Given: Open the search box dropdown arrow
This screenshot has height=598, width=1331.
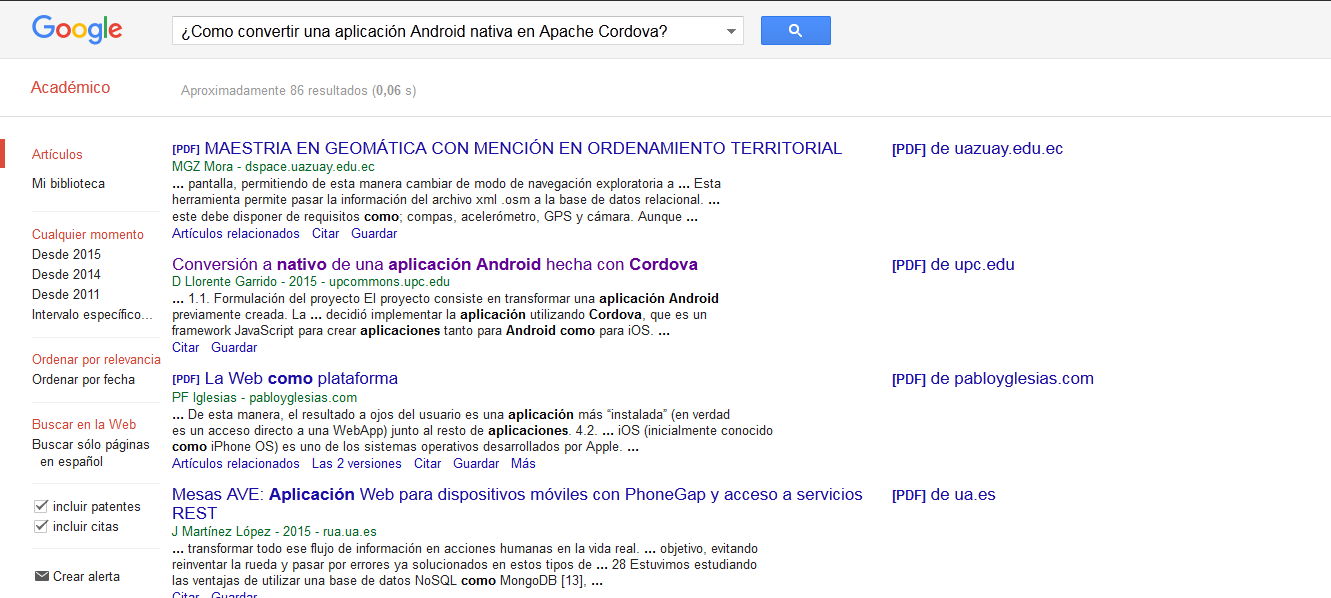Looking at the screenshot, I should 733,31.
